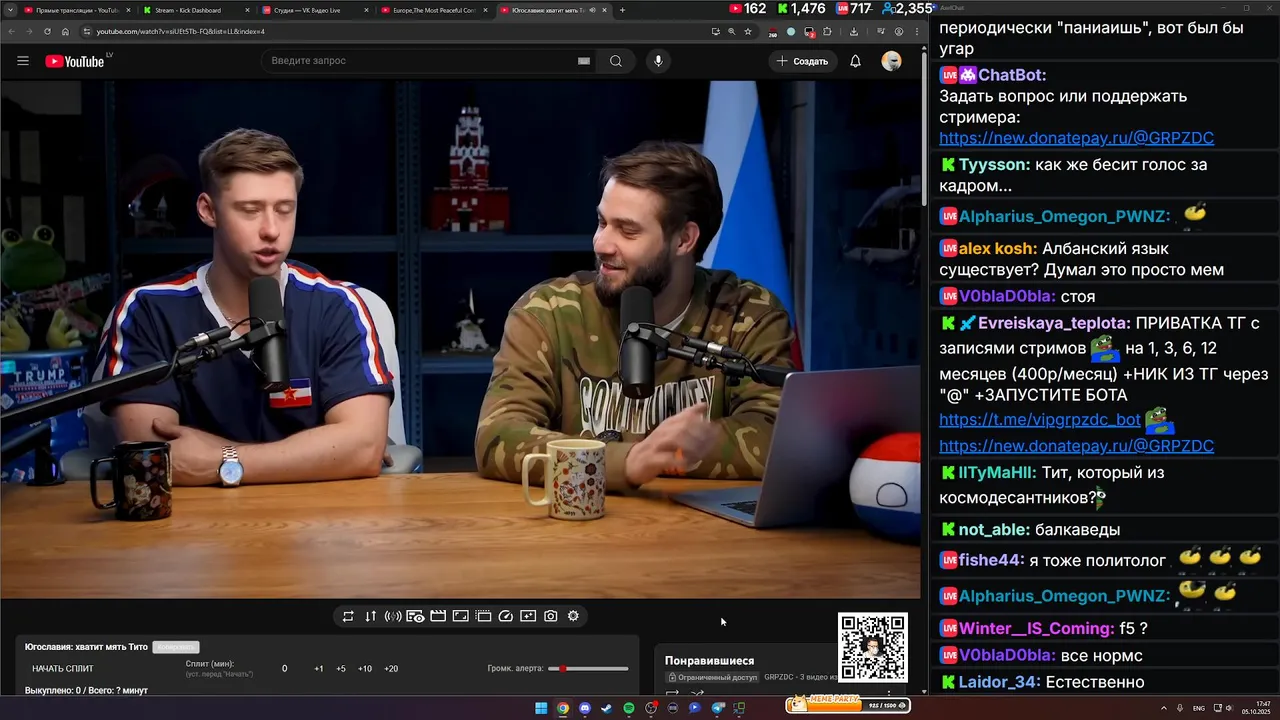Click the browser home button
Viewport: 1280px width, 720px height.
pos(65,31)
